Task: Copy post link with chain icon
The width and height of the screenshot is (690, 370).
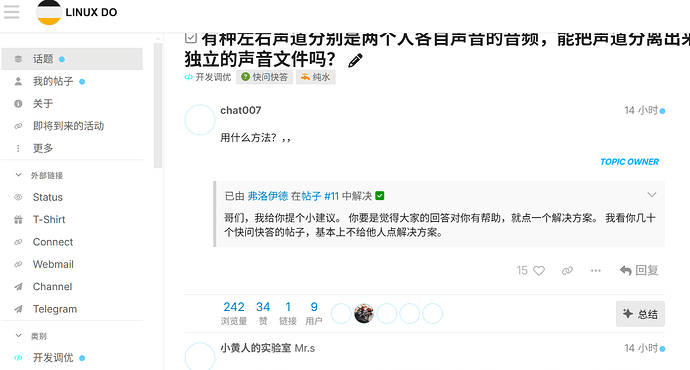Action: tap(567, 270)
